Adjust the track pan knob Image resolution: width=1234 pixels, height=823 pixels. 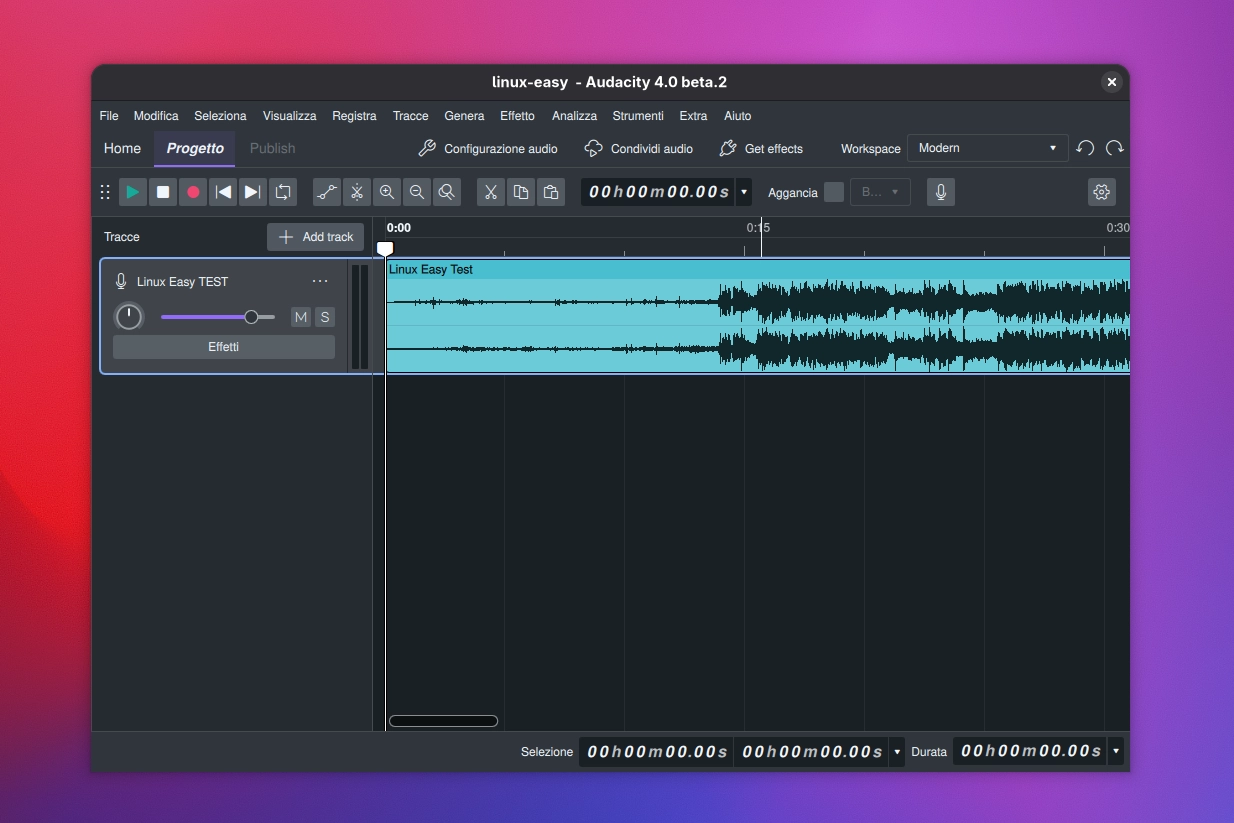pos(129,317)
